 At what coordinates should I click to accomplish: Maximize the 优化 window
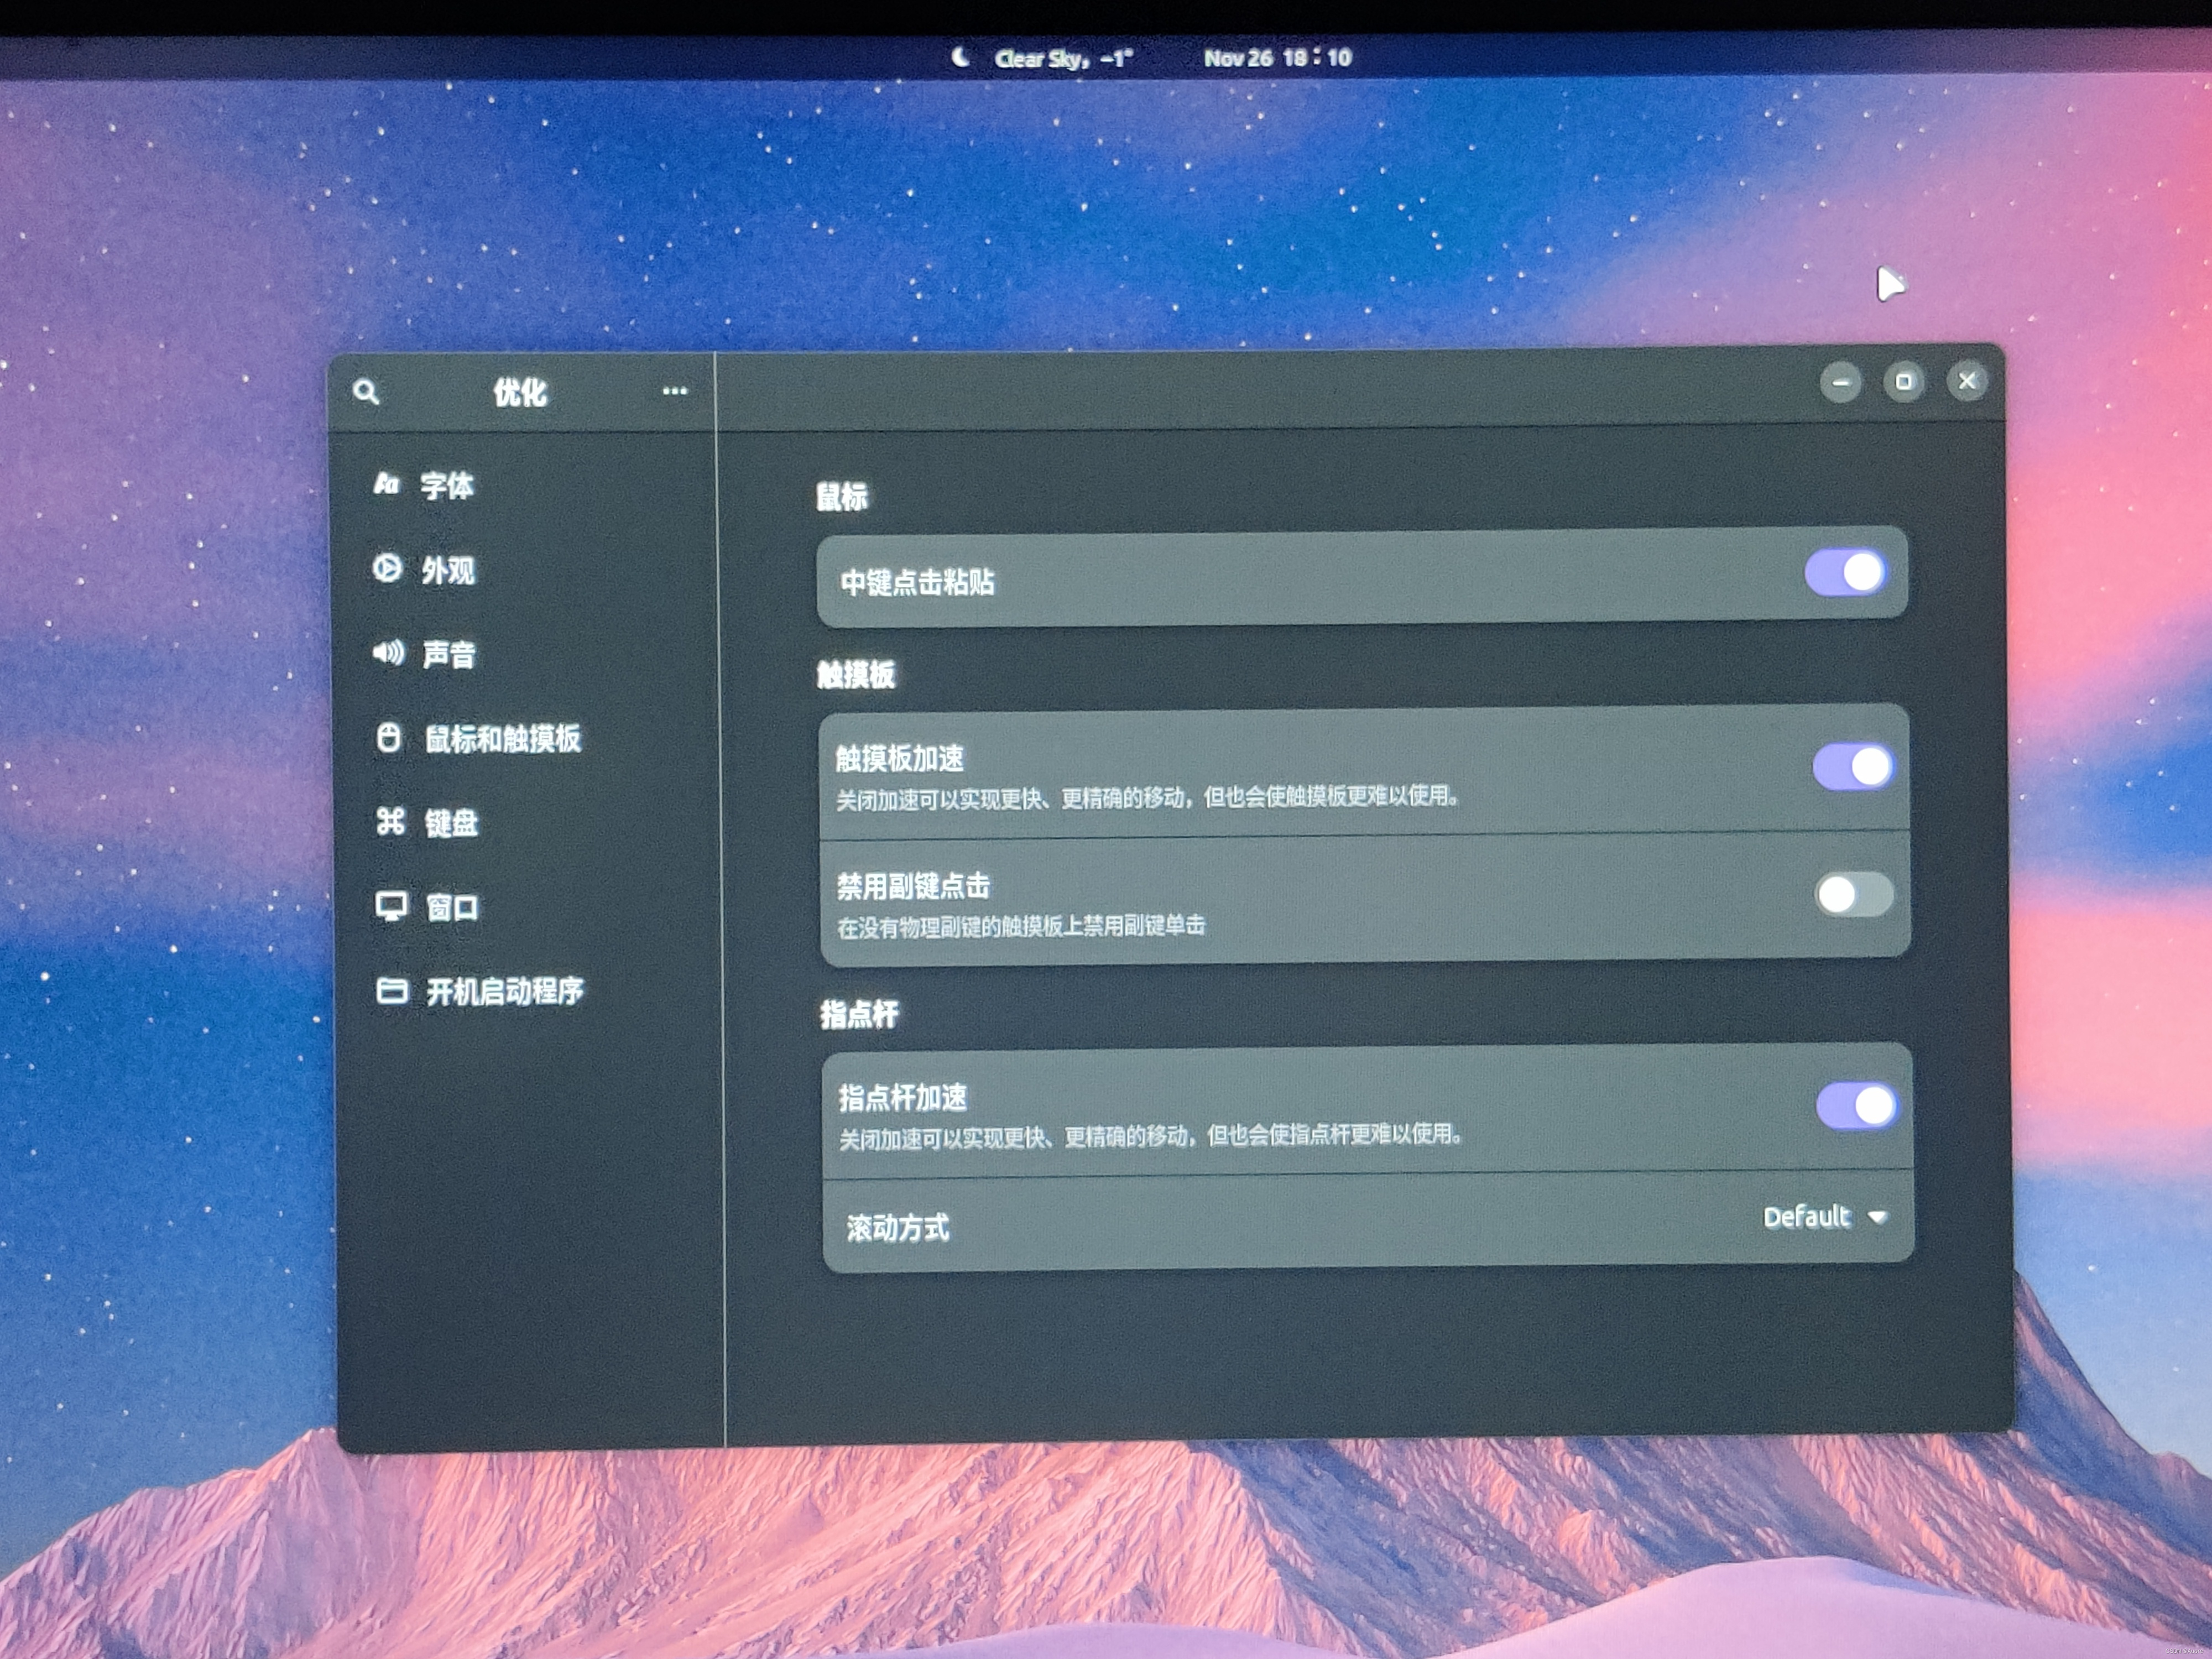[1903, 382]
